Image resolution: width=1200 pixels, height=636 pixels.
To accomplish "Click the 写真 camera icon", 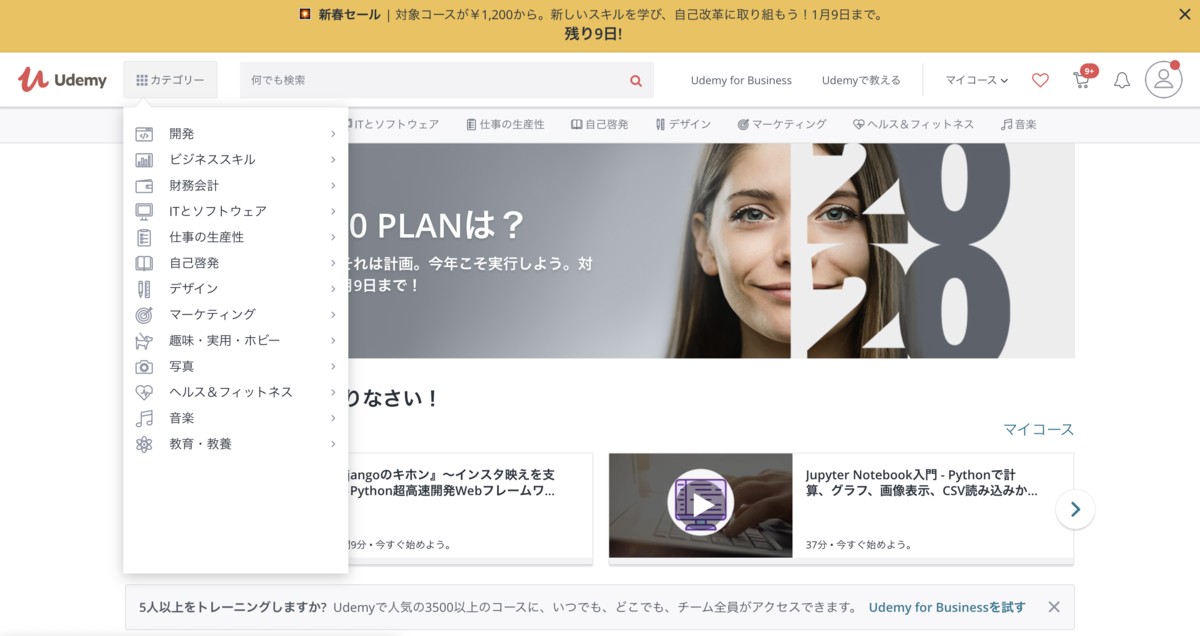I will click(144, 367).
